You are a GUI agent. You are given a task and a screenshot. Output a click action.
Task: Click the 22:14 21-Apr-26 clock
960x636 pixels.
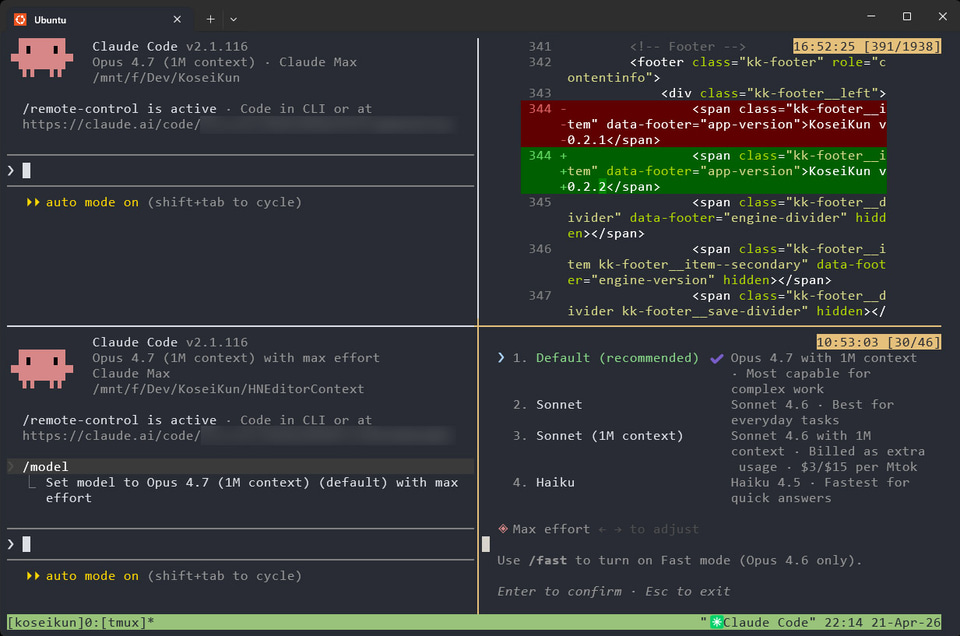click(882, 623)
